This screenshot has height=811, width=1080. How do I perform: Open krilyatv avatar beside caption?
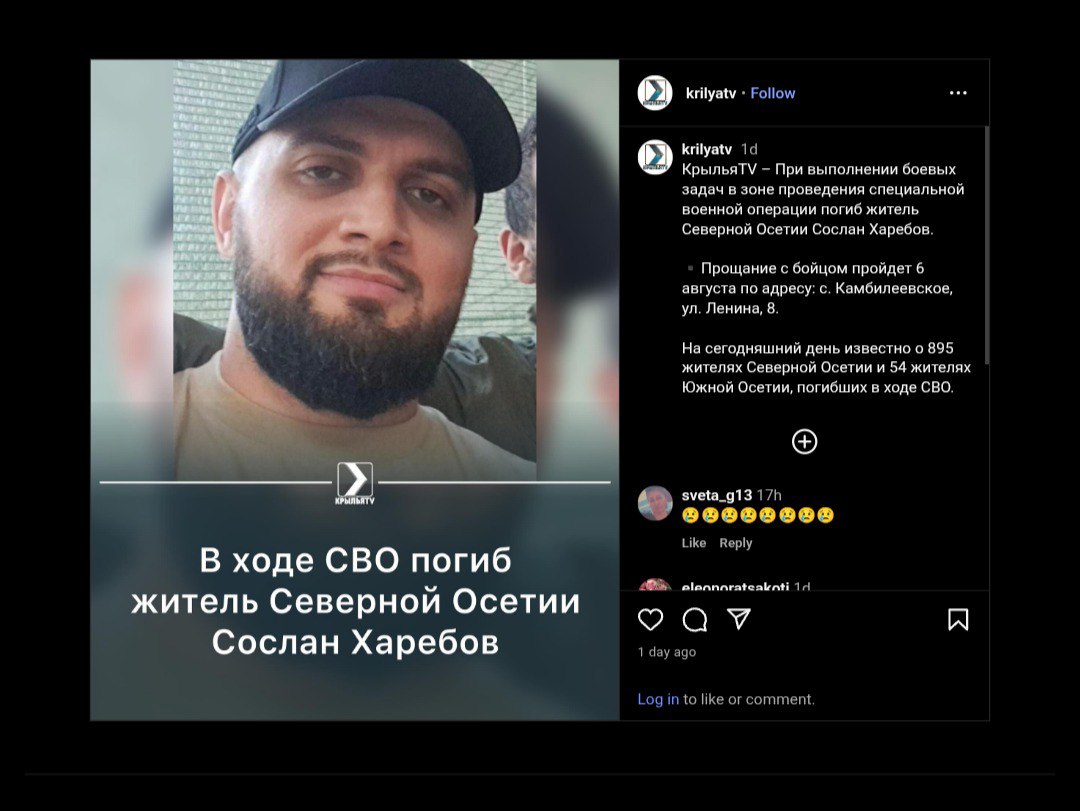[654, 157]
